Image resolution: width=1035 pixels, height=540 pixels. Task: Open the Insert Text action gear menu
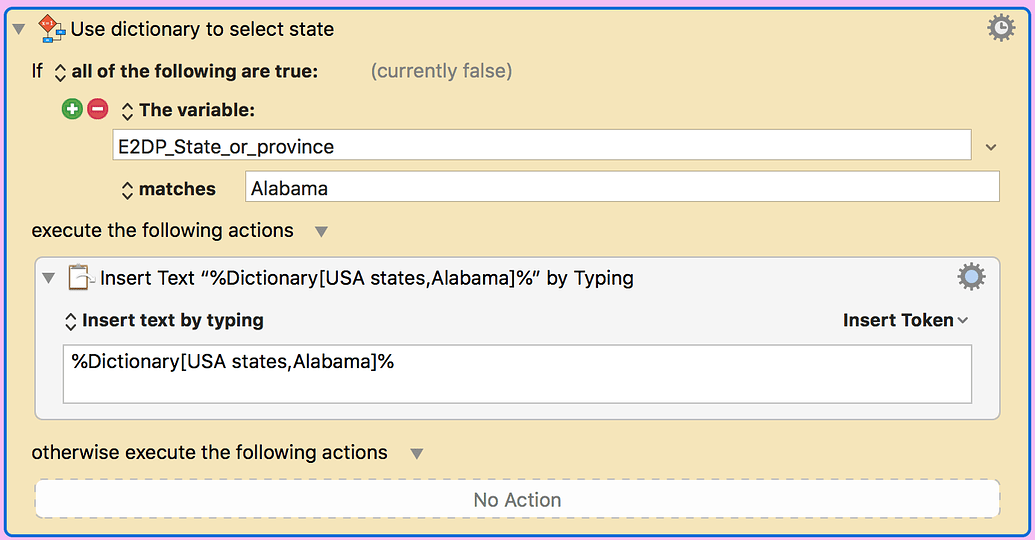coord(971,277)
